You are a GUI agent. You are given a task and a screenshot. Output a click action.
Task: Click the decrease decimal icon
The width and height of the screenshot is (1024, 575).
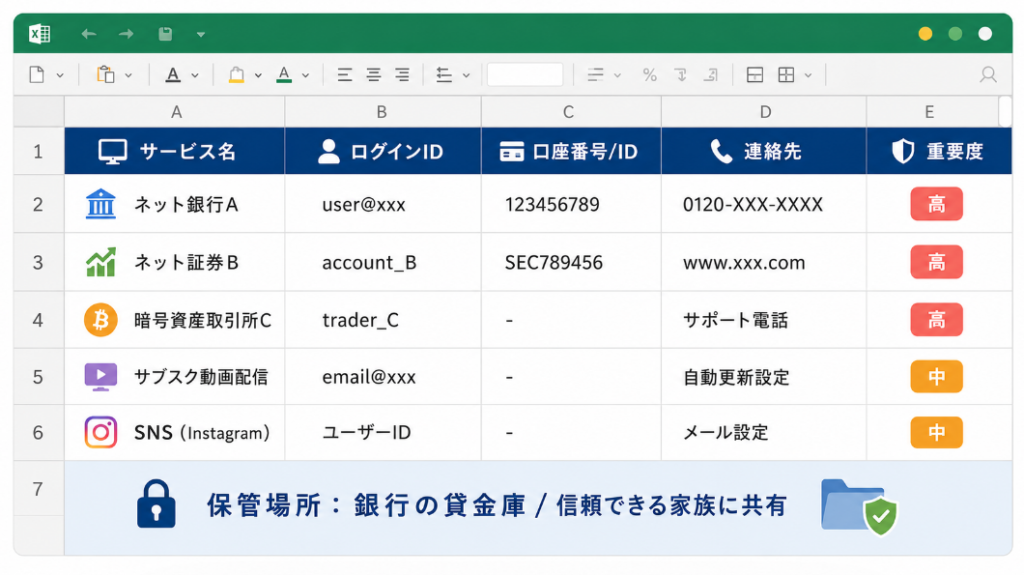[x=681, y=75]
